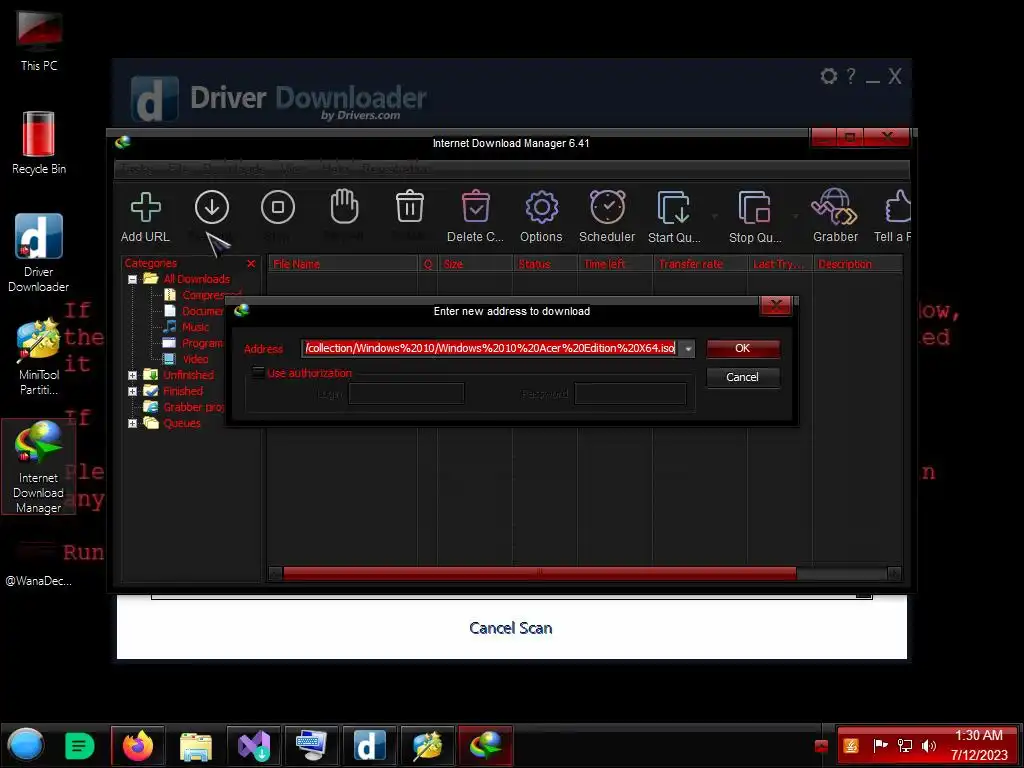Click the Start orb button
Image resolution: width=1024 pixels, height=768 pixels.
pos(25,745)
